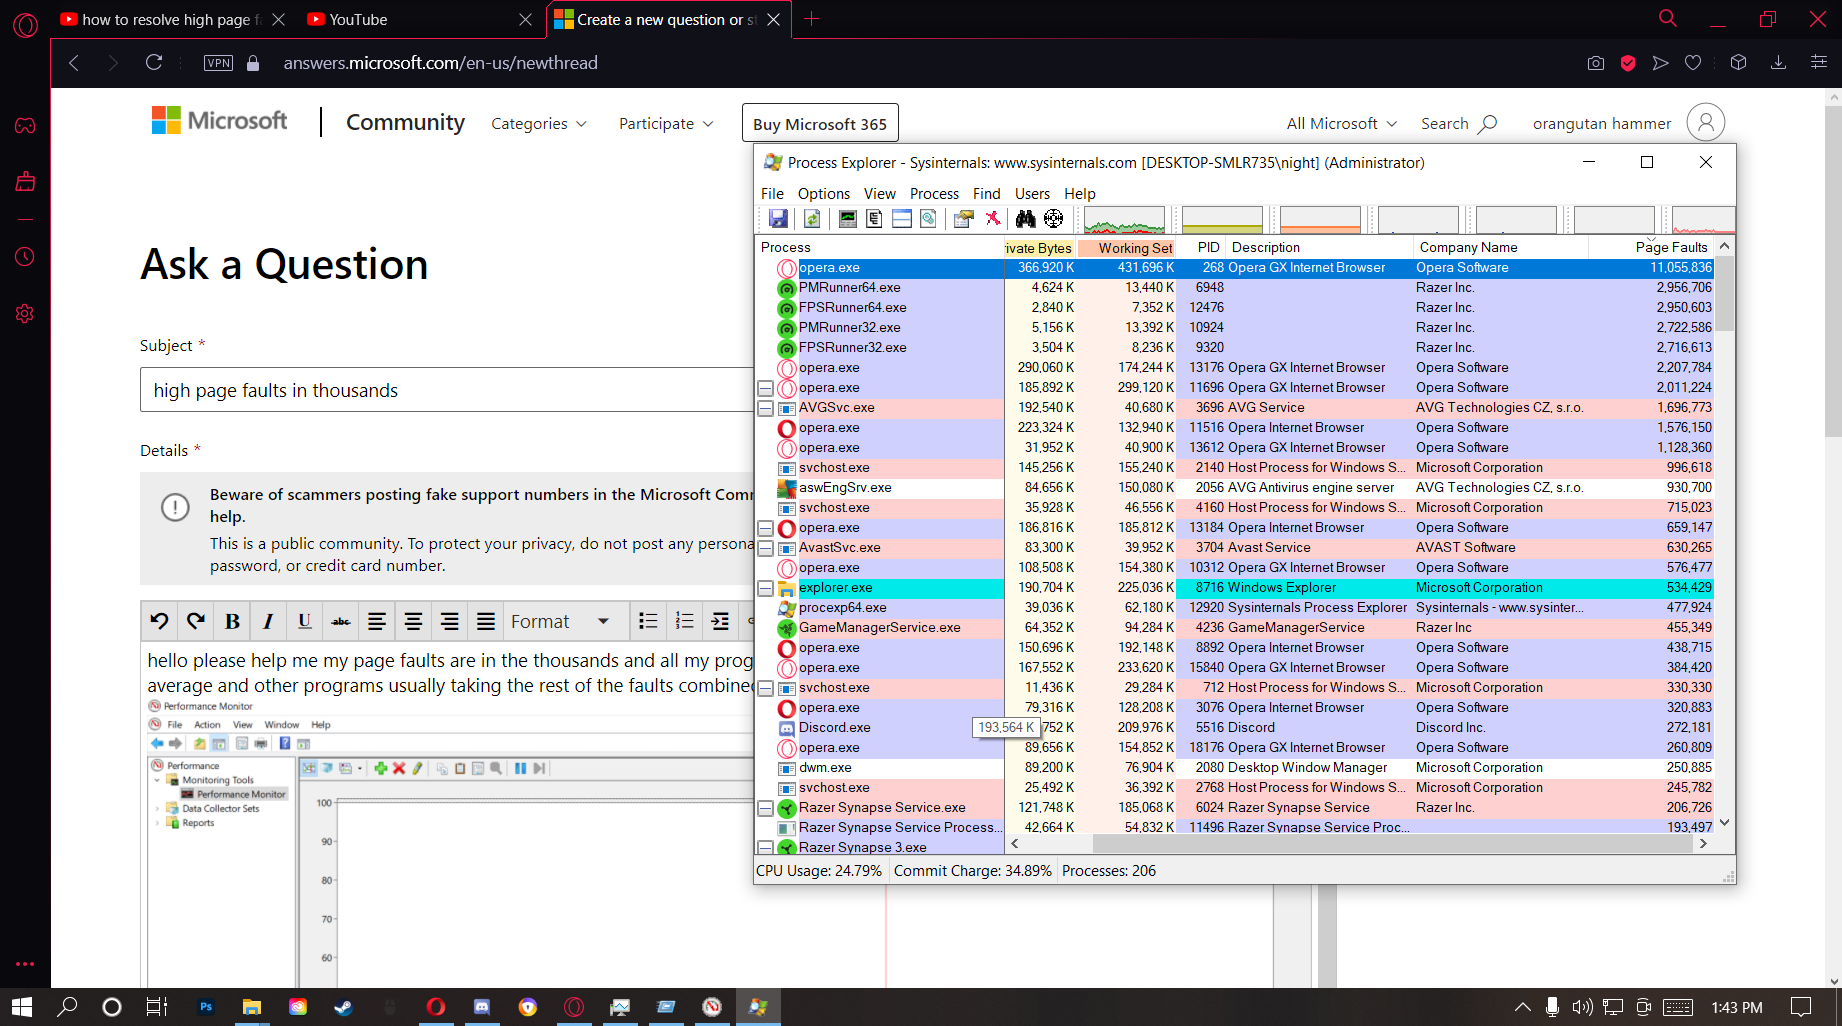
Task: Click the crosshair find-window target icon
Action: pyautogui.click(x=1053, y=219)
